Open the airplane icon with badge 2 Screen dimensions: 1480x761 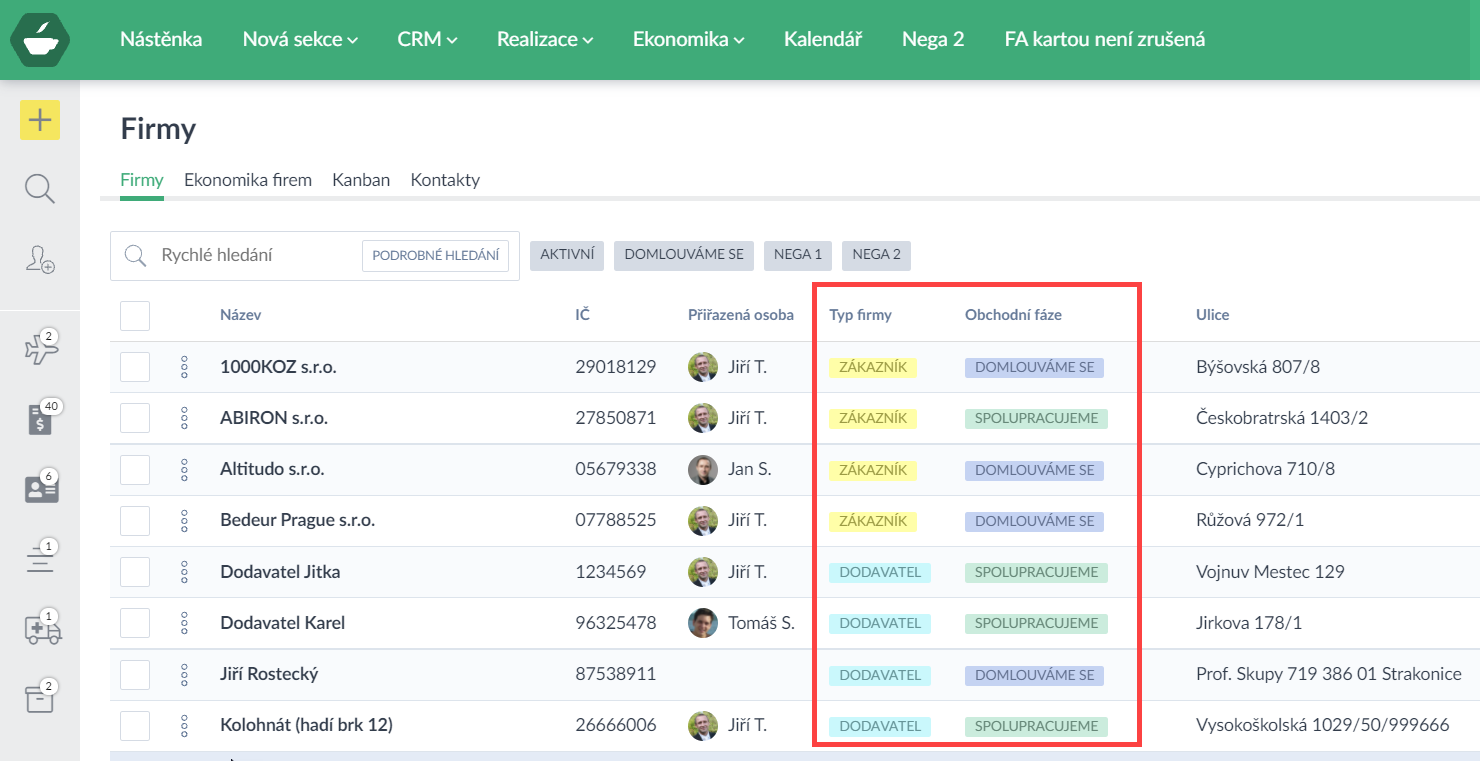tap(40, 349)
